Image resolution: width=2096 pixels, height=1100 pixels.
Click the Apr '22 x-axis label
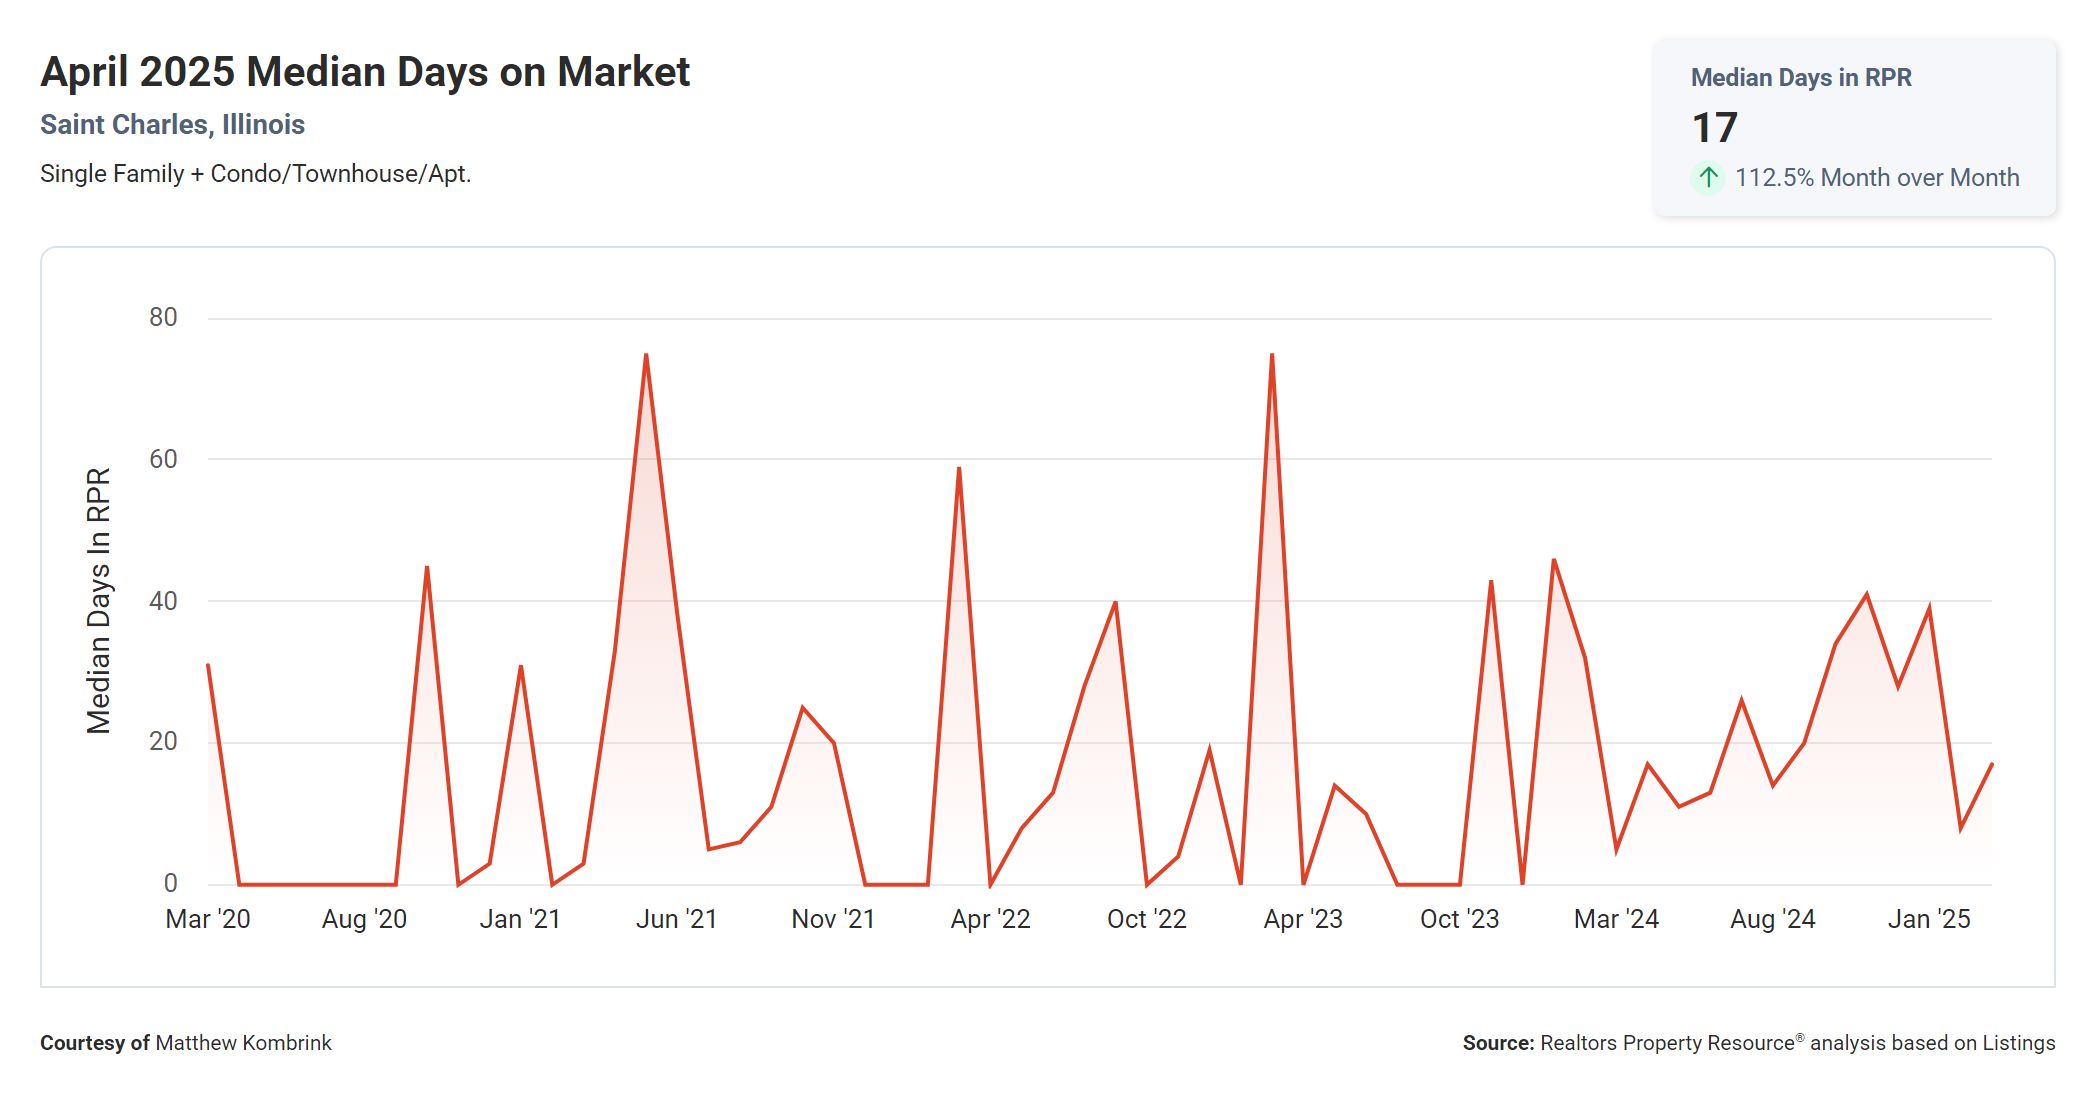[989, 919]
